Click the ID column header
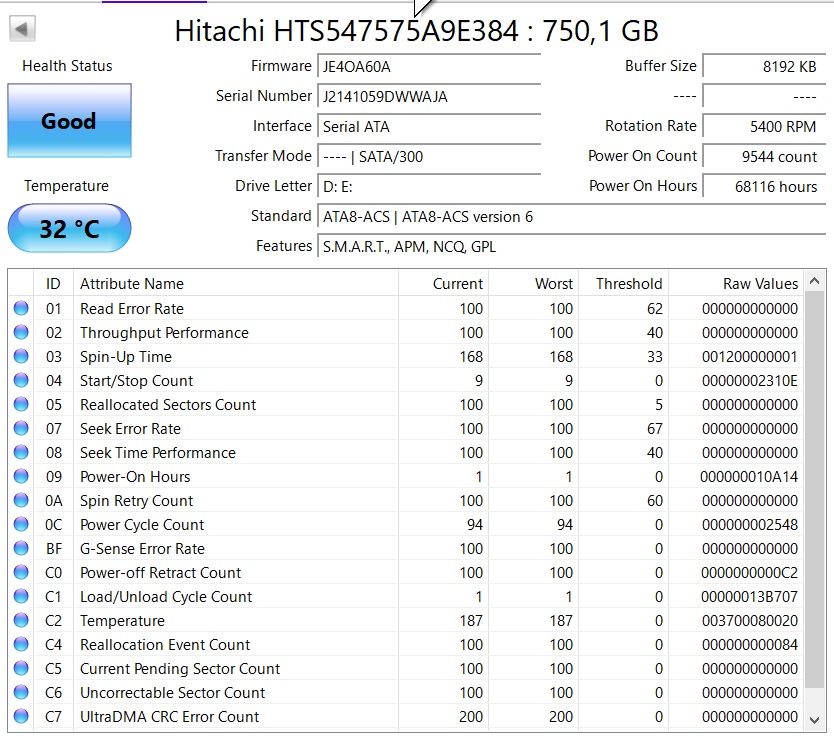This screenshot has height=743, width=834. [x=53, y=283]
